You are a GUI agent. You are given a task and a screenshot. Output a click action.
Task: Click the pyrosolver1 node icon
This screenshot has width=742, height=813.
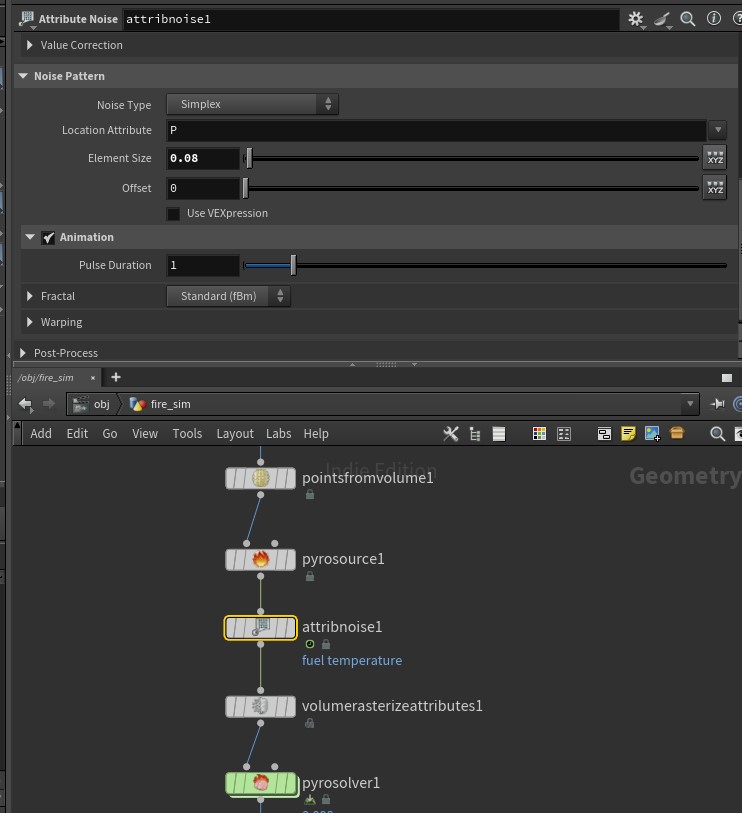(260, 783)
